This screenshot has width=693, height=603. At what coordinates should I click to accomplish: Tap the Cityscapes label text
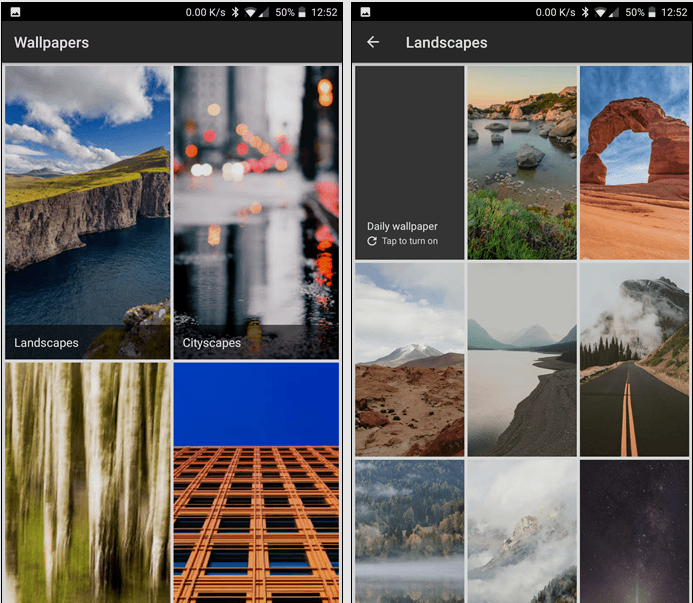point(212,343)
